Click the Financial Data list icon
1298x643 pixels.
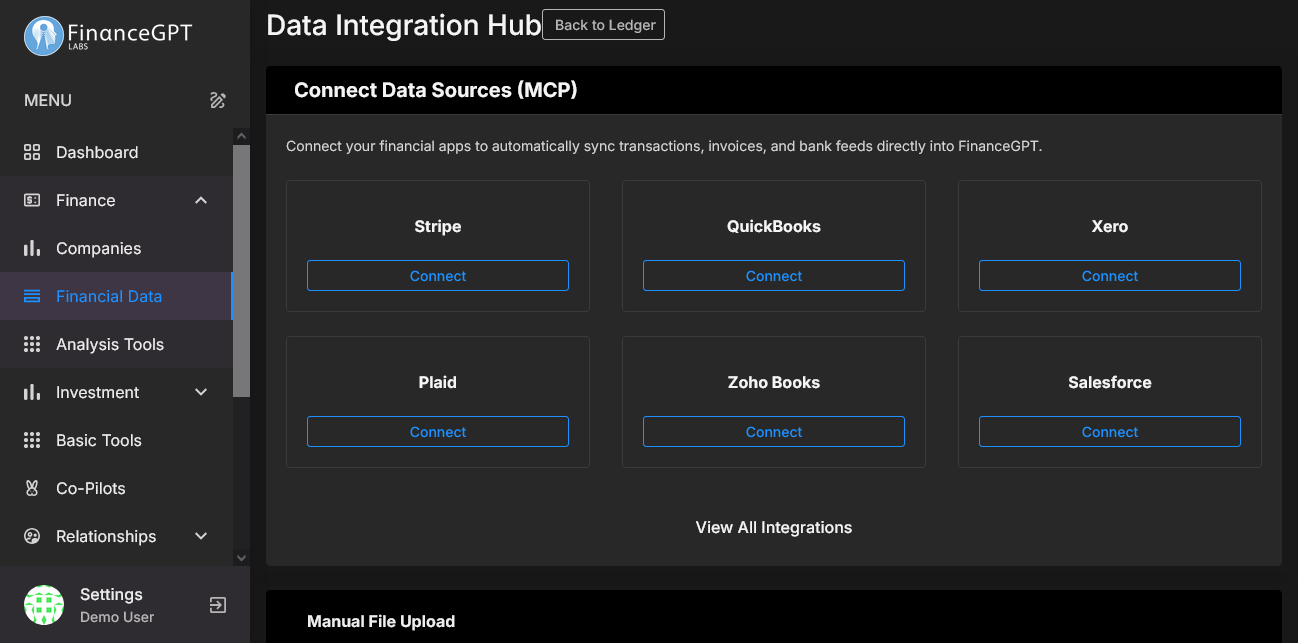coord(30,296)
